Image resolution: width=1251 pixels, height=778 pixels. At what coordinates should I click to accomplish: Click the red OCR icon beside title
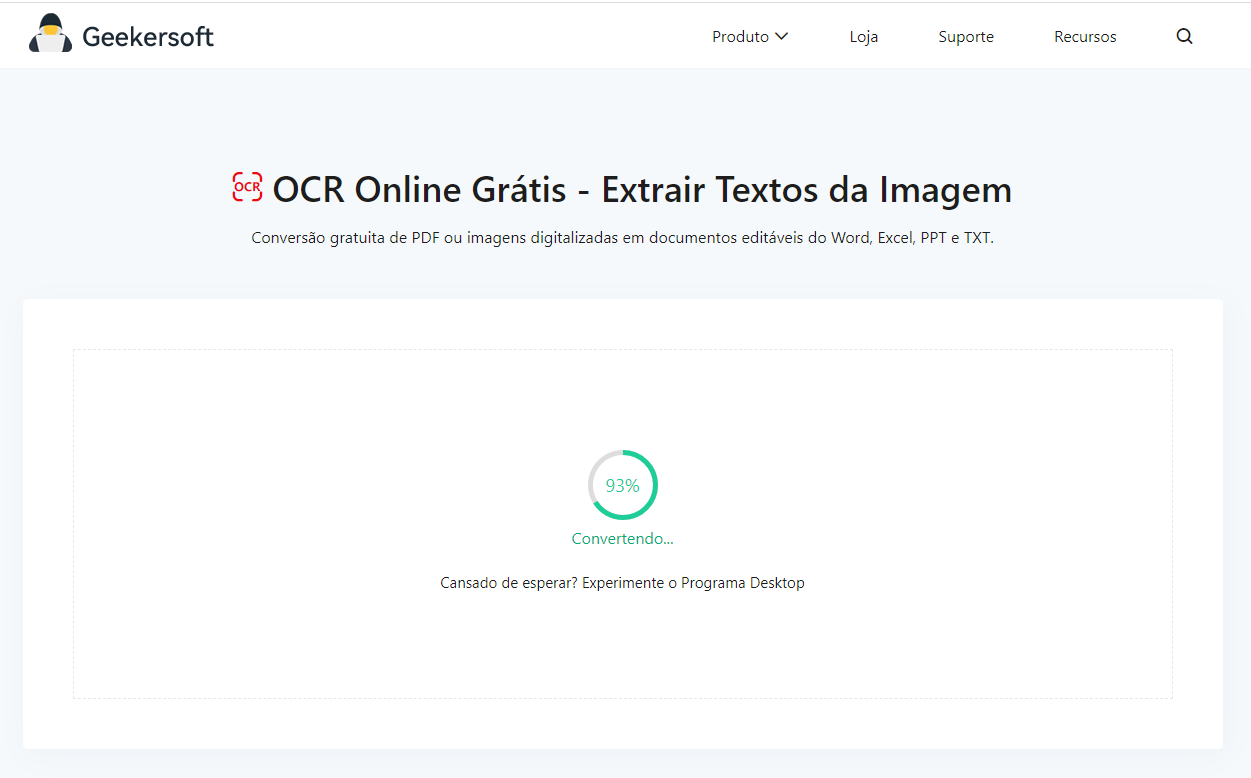(x=247, y=187)
